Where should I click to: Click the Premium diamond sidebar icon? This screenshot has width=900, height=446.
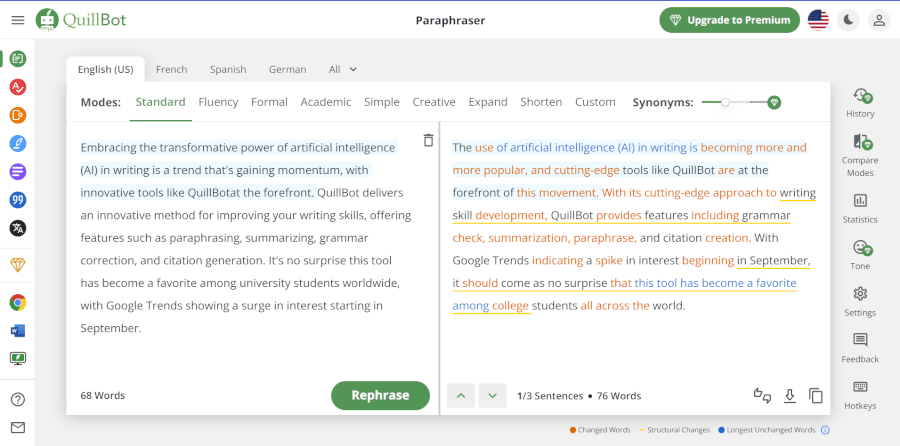tap(18, 265)
